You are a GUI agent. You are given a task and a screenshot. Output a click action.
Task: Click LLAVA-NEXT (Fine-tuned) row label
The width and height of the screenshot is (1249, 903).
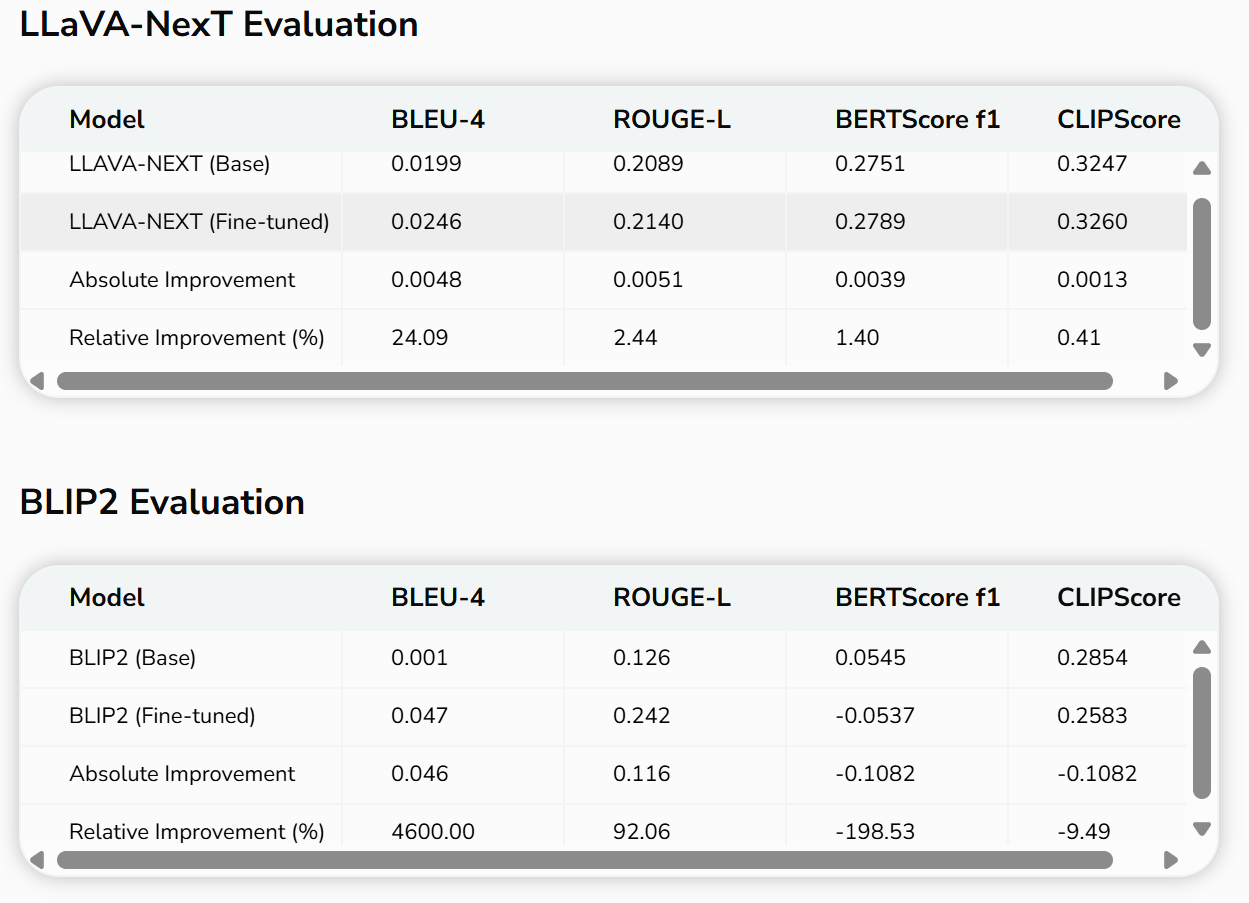point(199,222)
